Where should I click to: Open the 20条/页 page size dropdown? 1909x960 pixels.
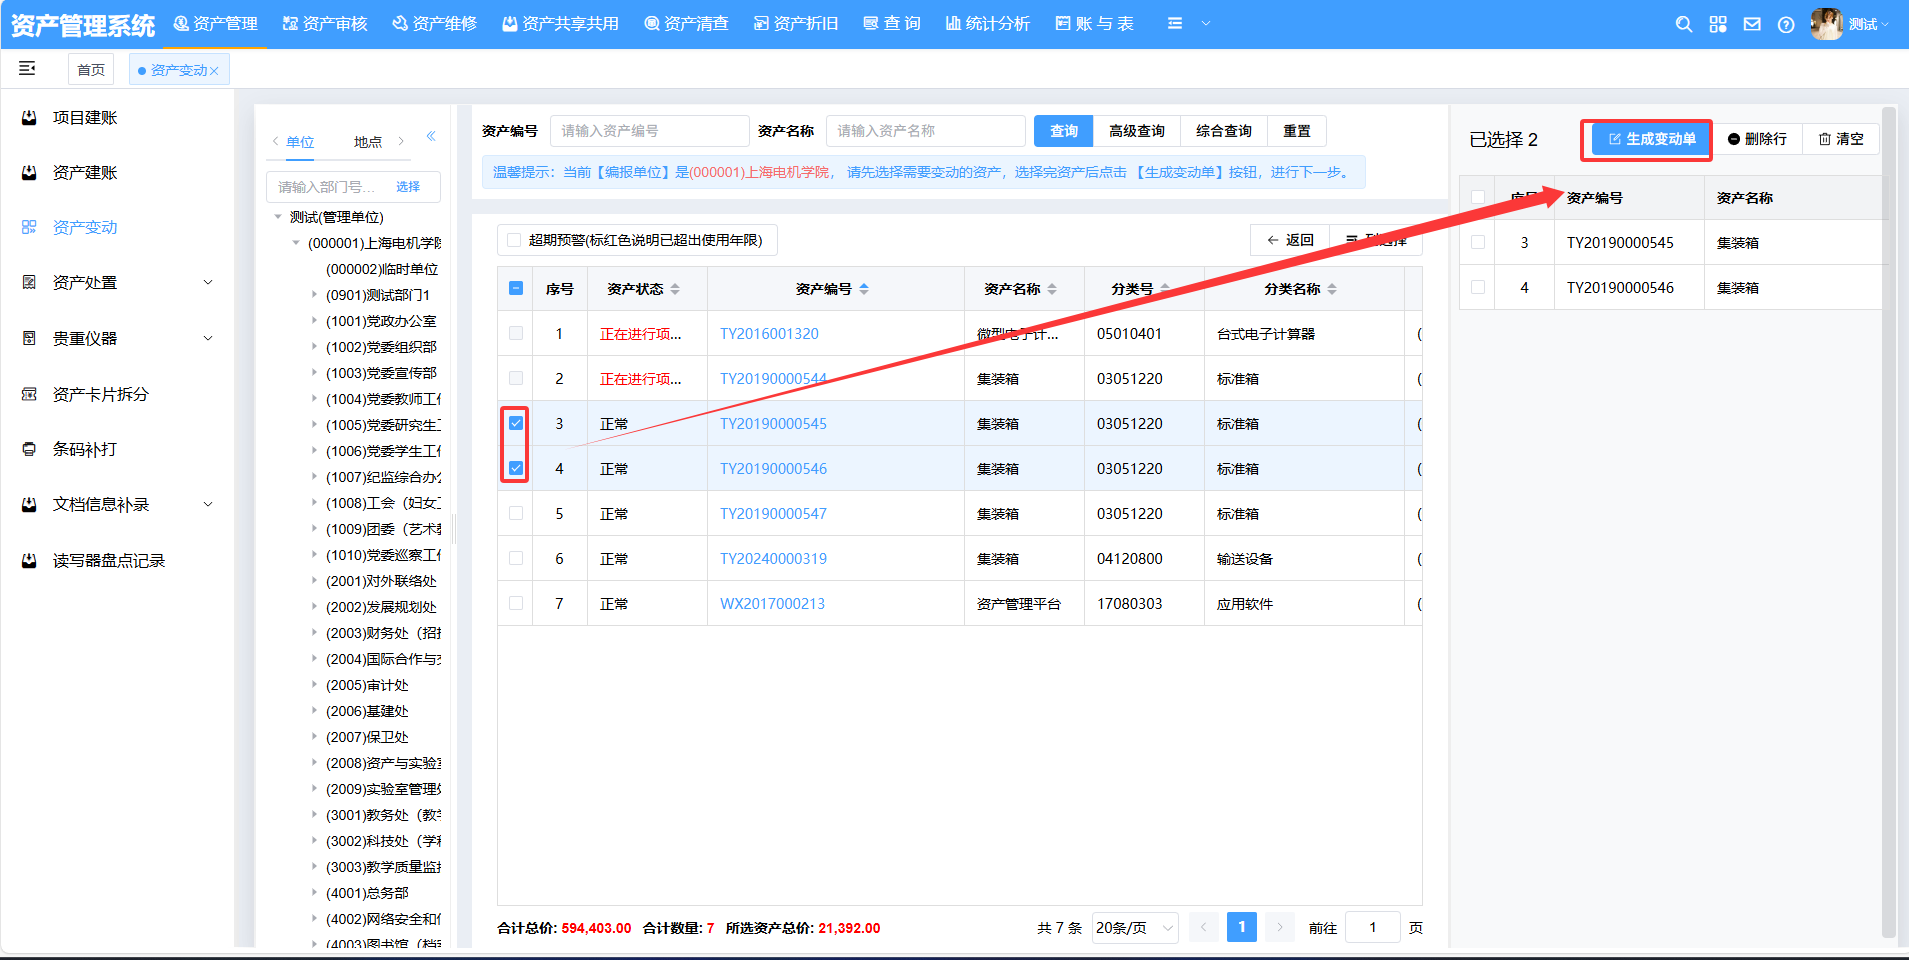click(x=1134, y=928)
